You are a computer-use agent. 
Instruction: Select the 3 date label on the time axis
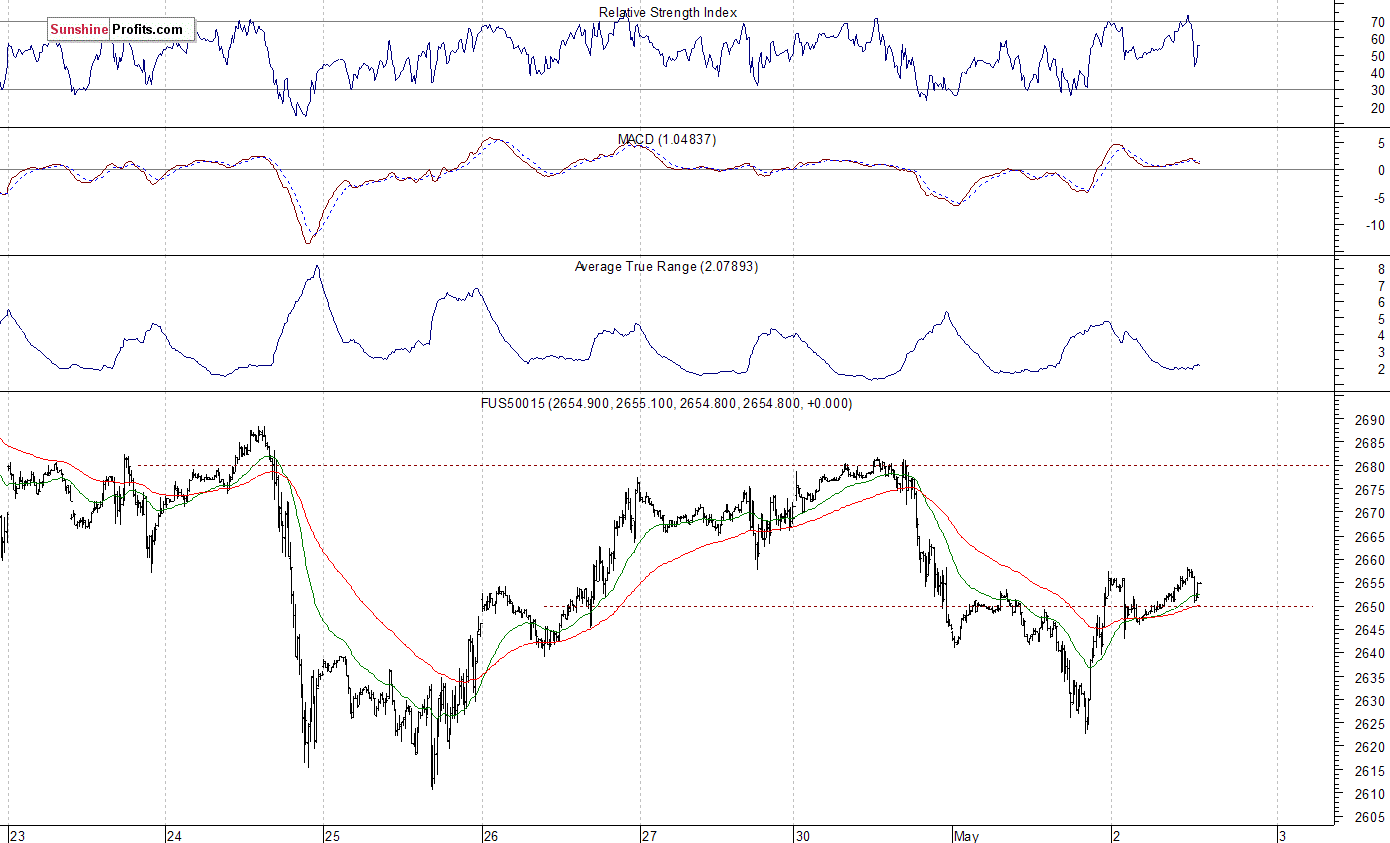coord(1282,835)
